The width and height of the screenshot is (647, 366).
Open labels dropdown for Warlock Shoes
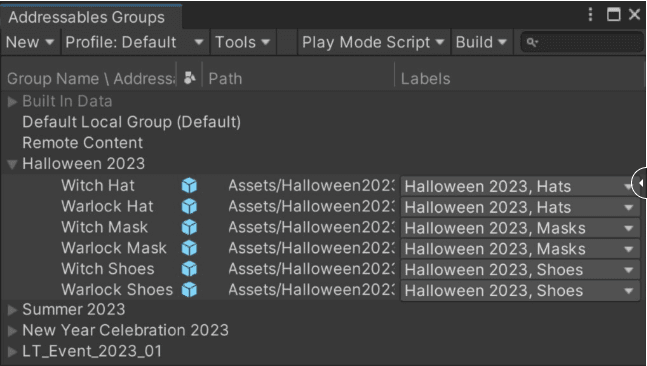click(520, 290)
